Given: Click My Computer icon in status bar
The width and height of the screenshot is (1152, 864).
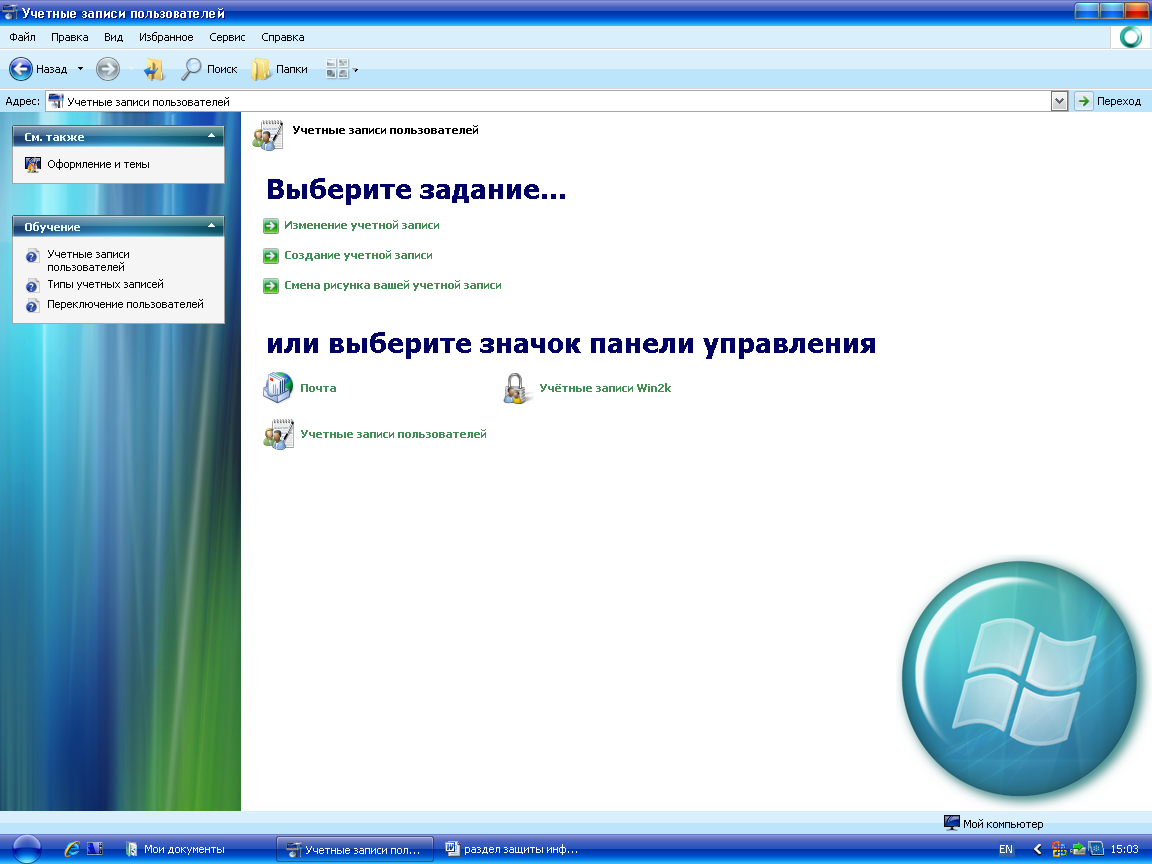Looking at the screenshot, I should click(x=951, y=823).
